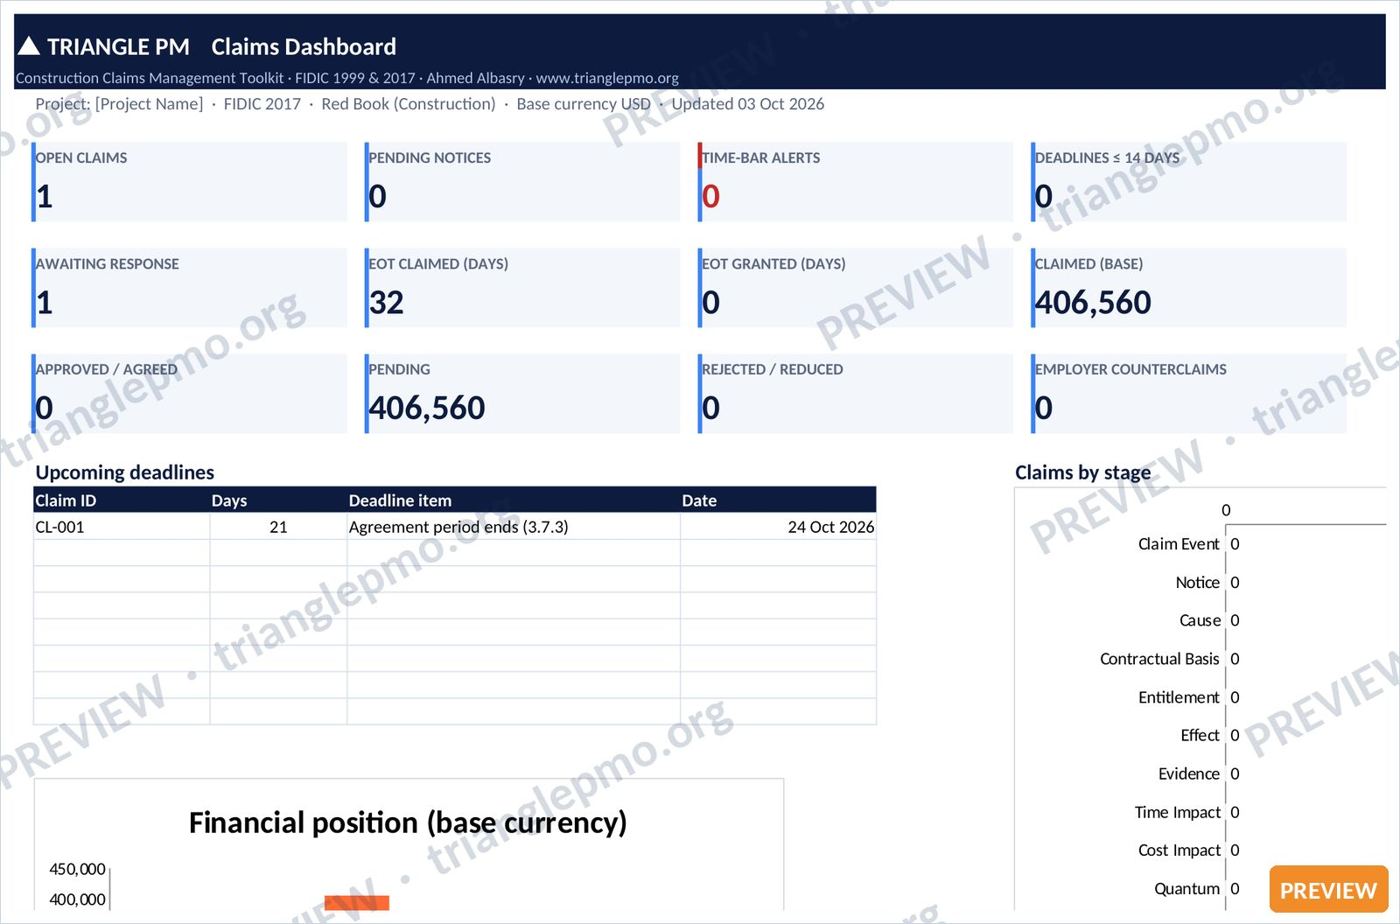This screenshot has width=1400, height=924.
Task: Click the 'Upcoming deadlines' heading
Action: click(125, 472)
